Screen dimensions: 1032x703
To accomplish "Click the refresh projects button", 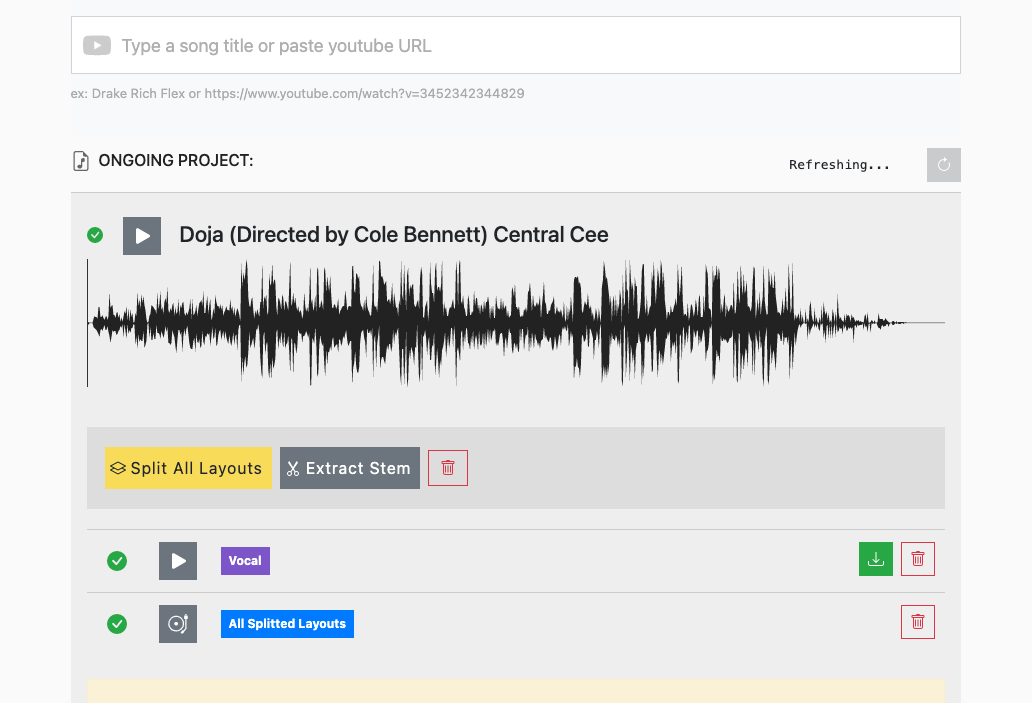I will [943, 165].
